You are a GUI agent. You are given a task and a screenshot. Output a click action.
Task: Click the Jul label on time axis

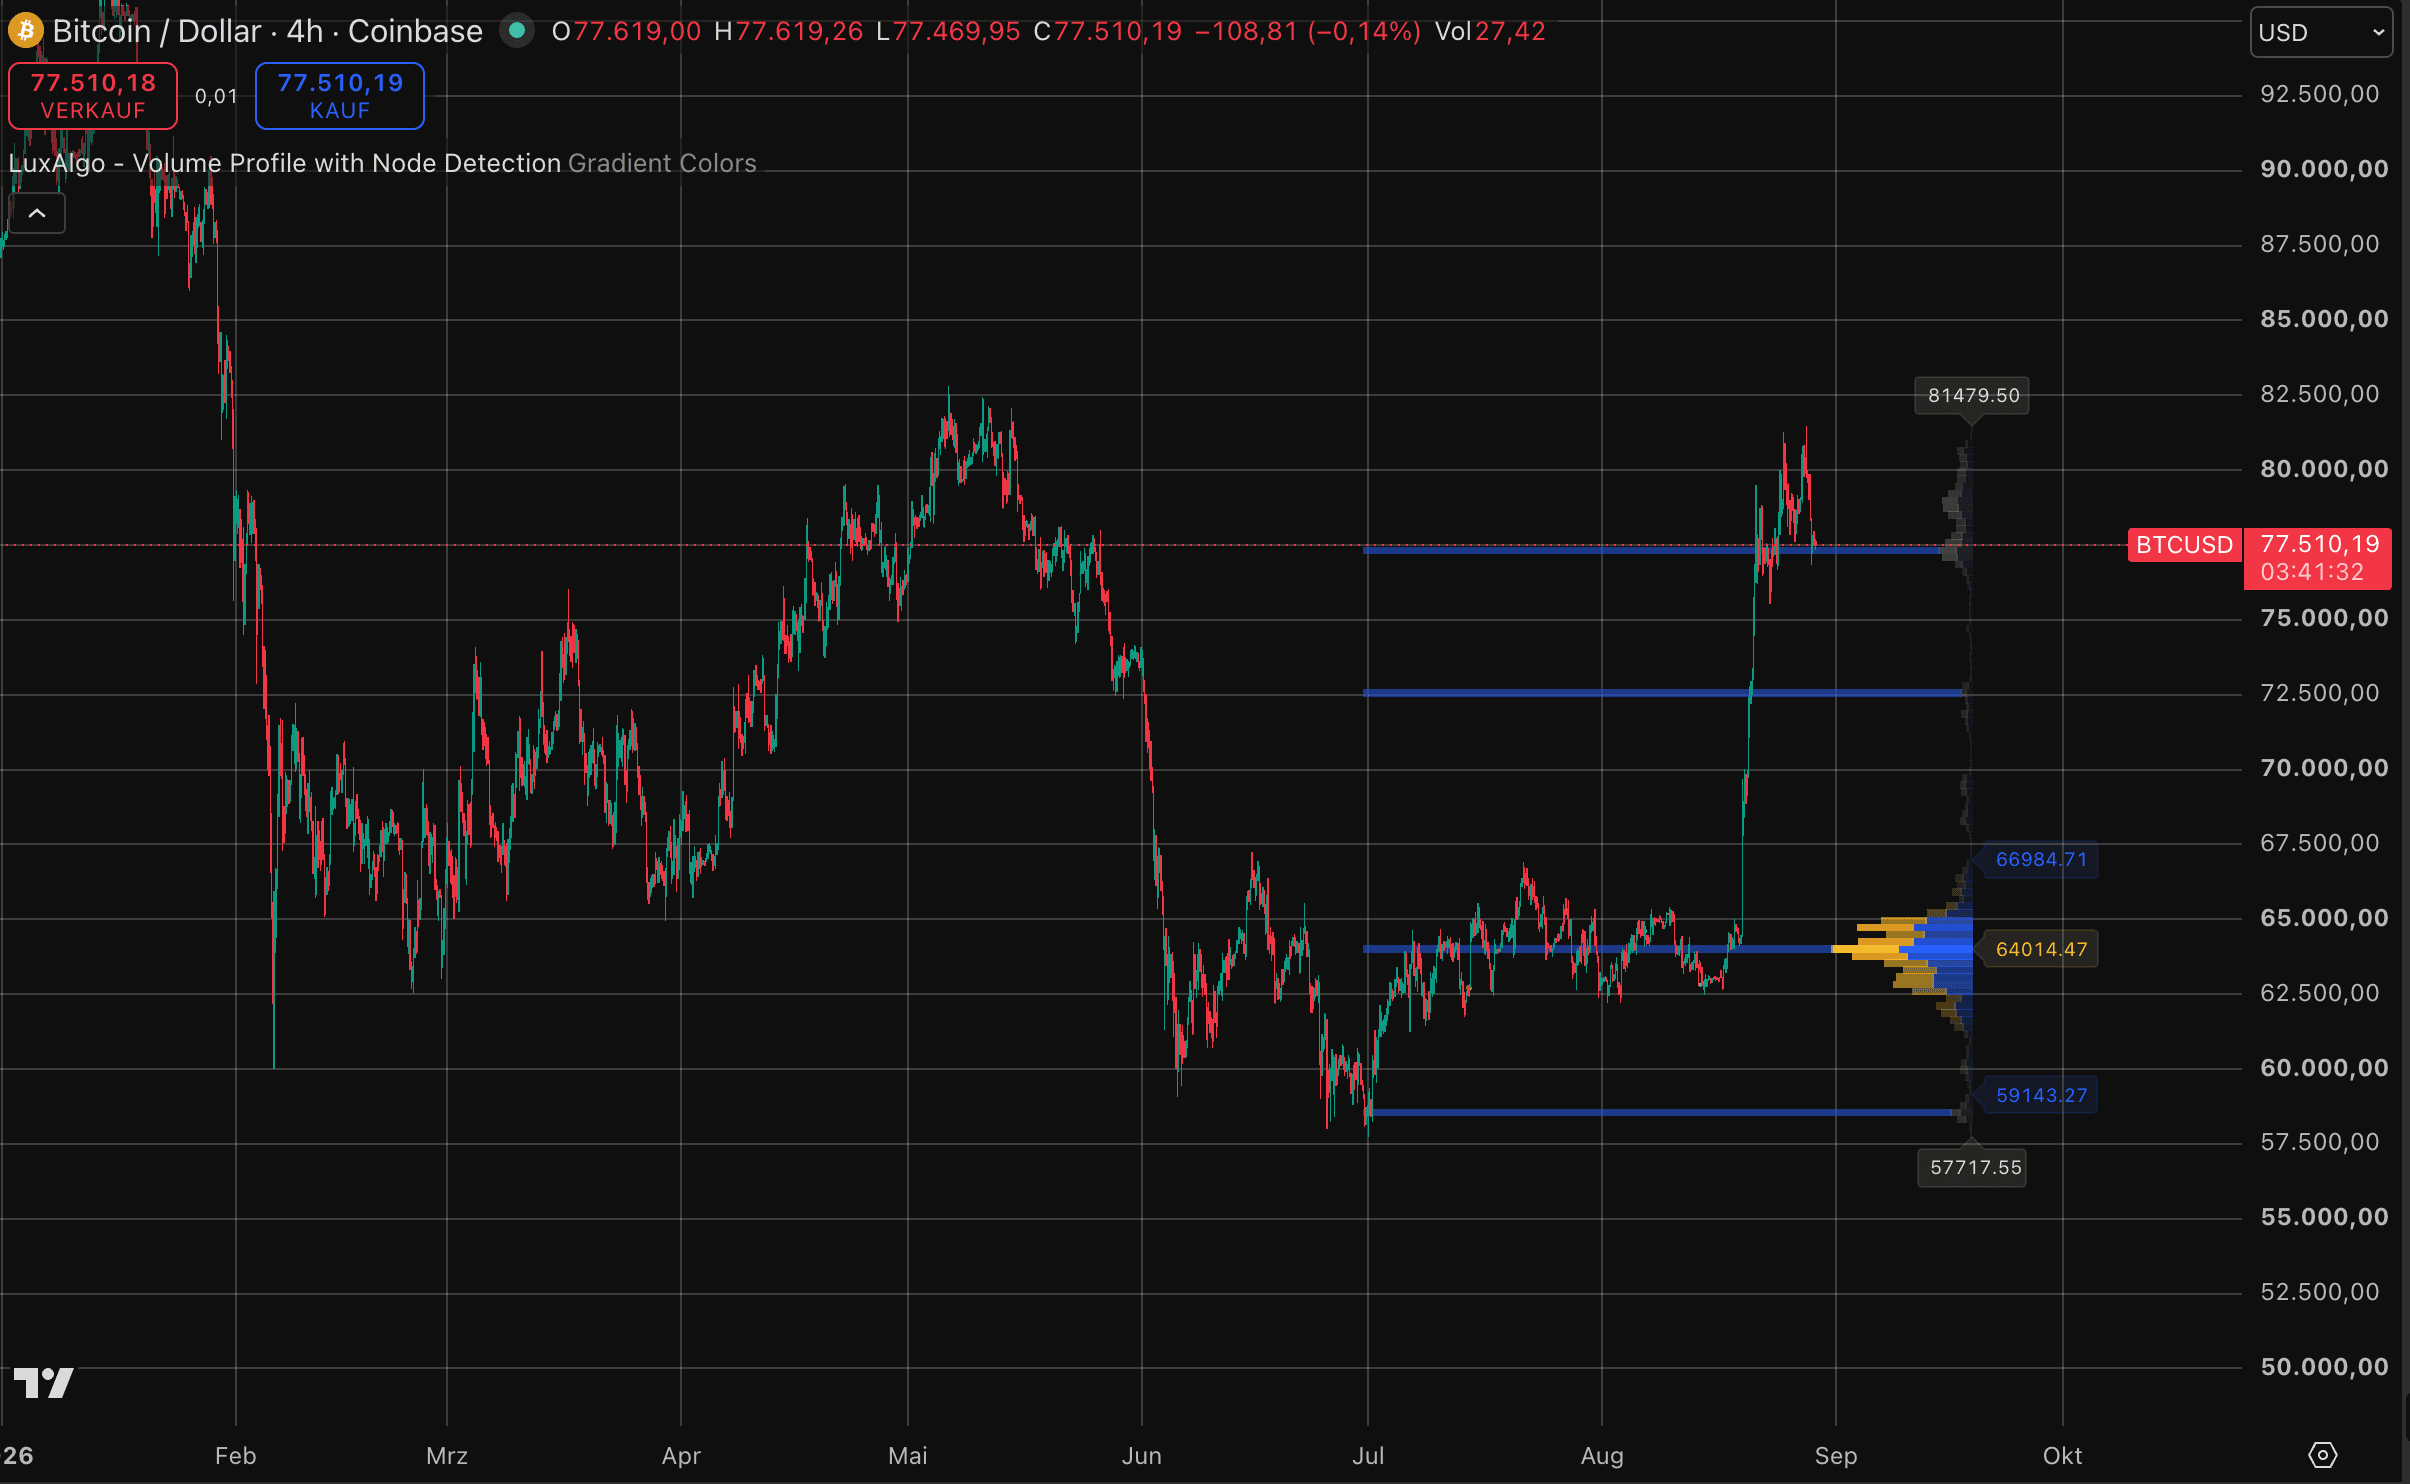pos(1368,1456)
